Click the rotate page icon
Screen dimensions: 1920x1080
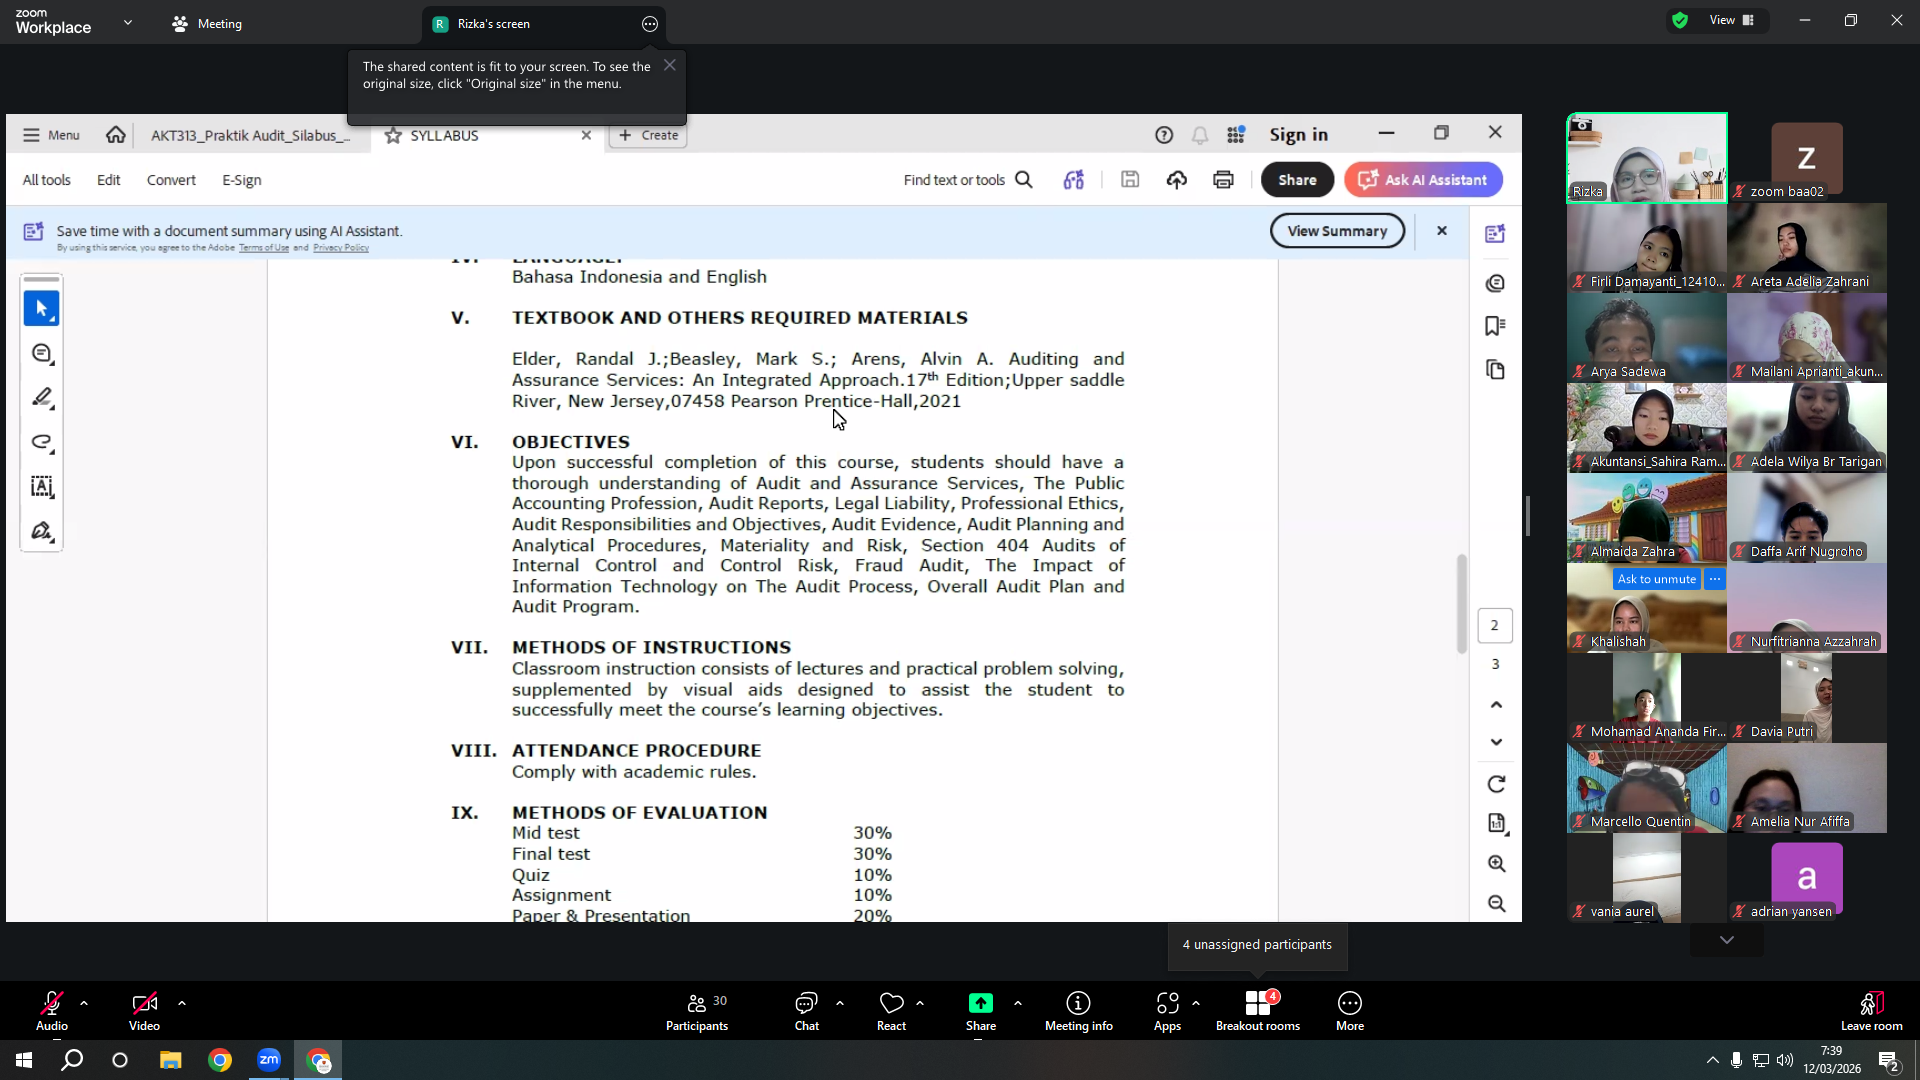1496,785
